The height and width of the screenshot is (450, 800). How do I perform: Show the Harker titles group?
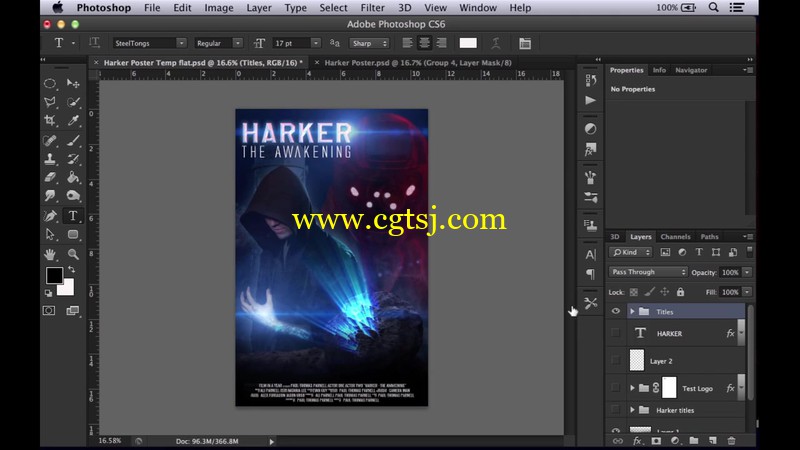pyautogui.click(x=616, y=410)
